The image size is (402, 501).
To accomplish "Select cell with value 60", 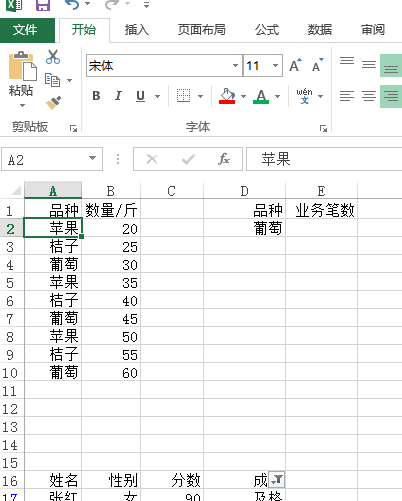I will 111,373.
